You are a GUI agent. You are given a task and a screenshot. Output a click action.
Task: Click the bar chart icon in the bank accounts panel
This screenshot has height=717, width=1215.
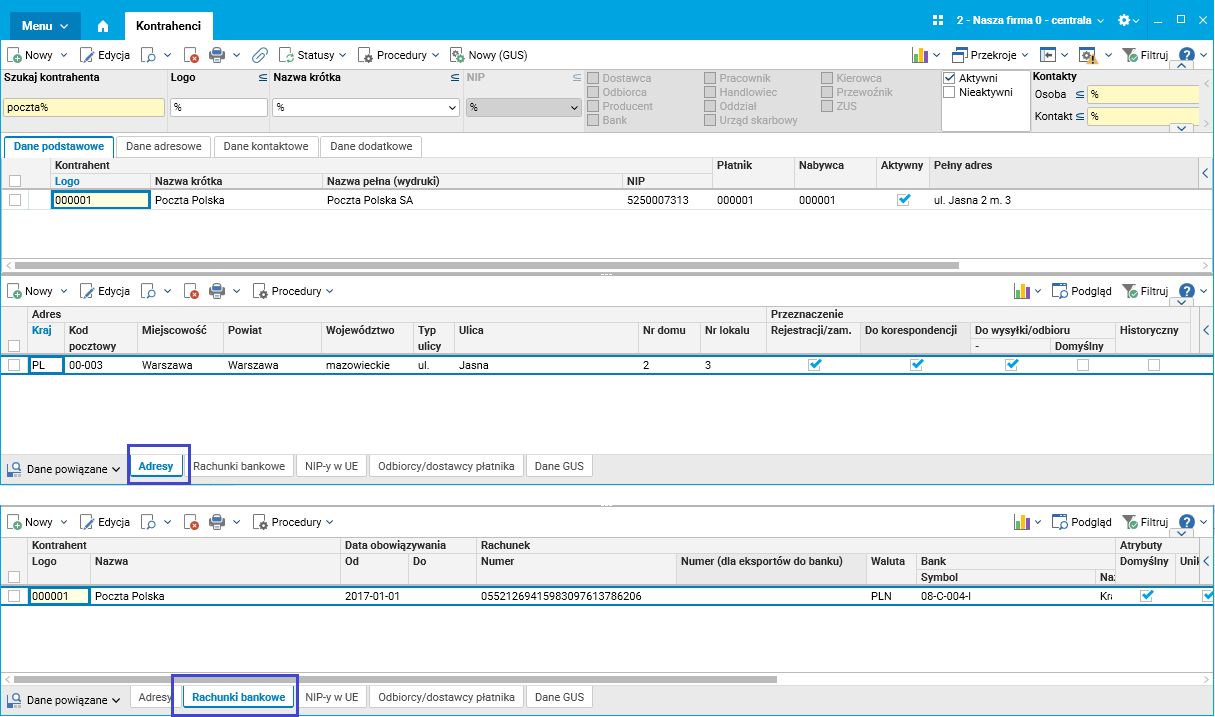click(x=1022, y=522)
